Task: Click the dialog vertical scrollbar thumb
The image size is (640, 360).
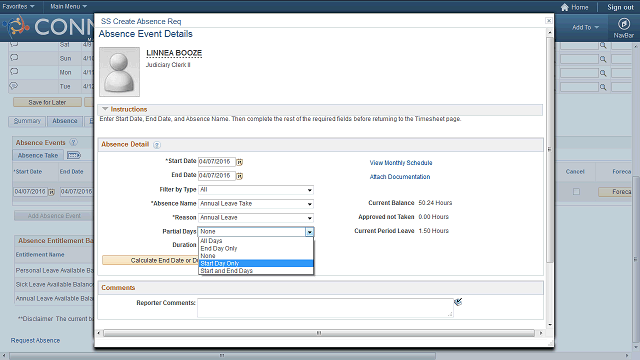Action: pyautogui.click(x=549, y=149)
